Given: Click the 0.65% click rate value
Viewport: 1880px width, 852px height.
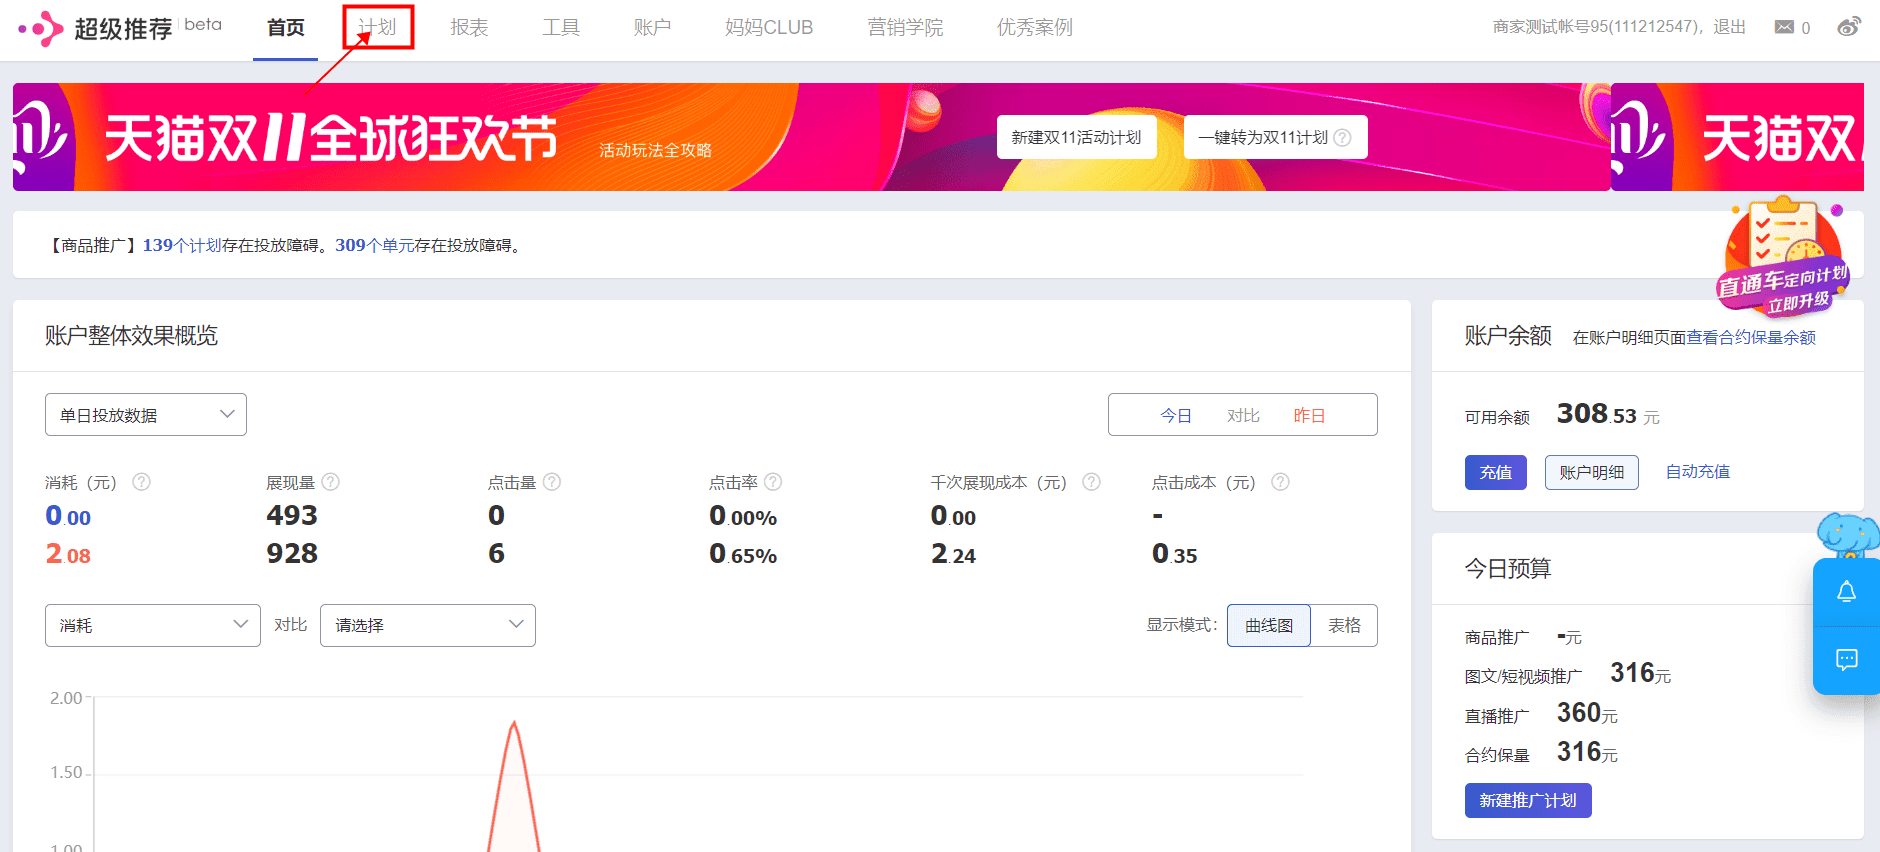Looking at the screenshot, I should point(743,554).
